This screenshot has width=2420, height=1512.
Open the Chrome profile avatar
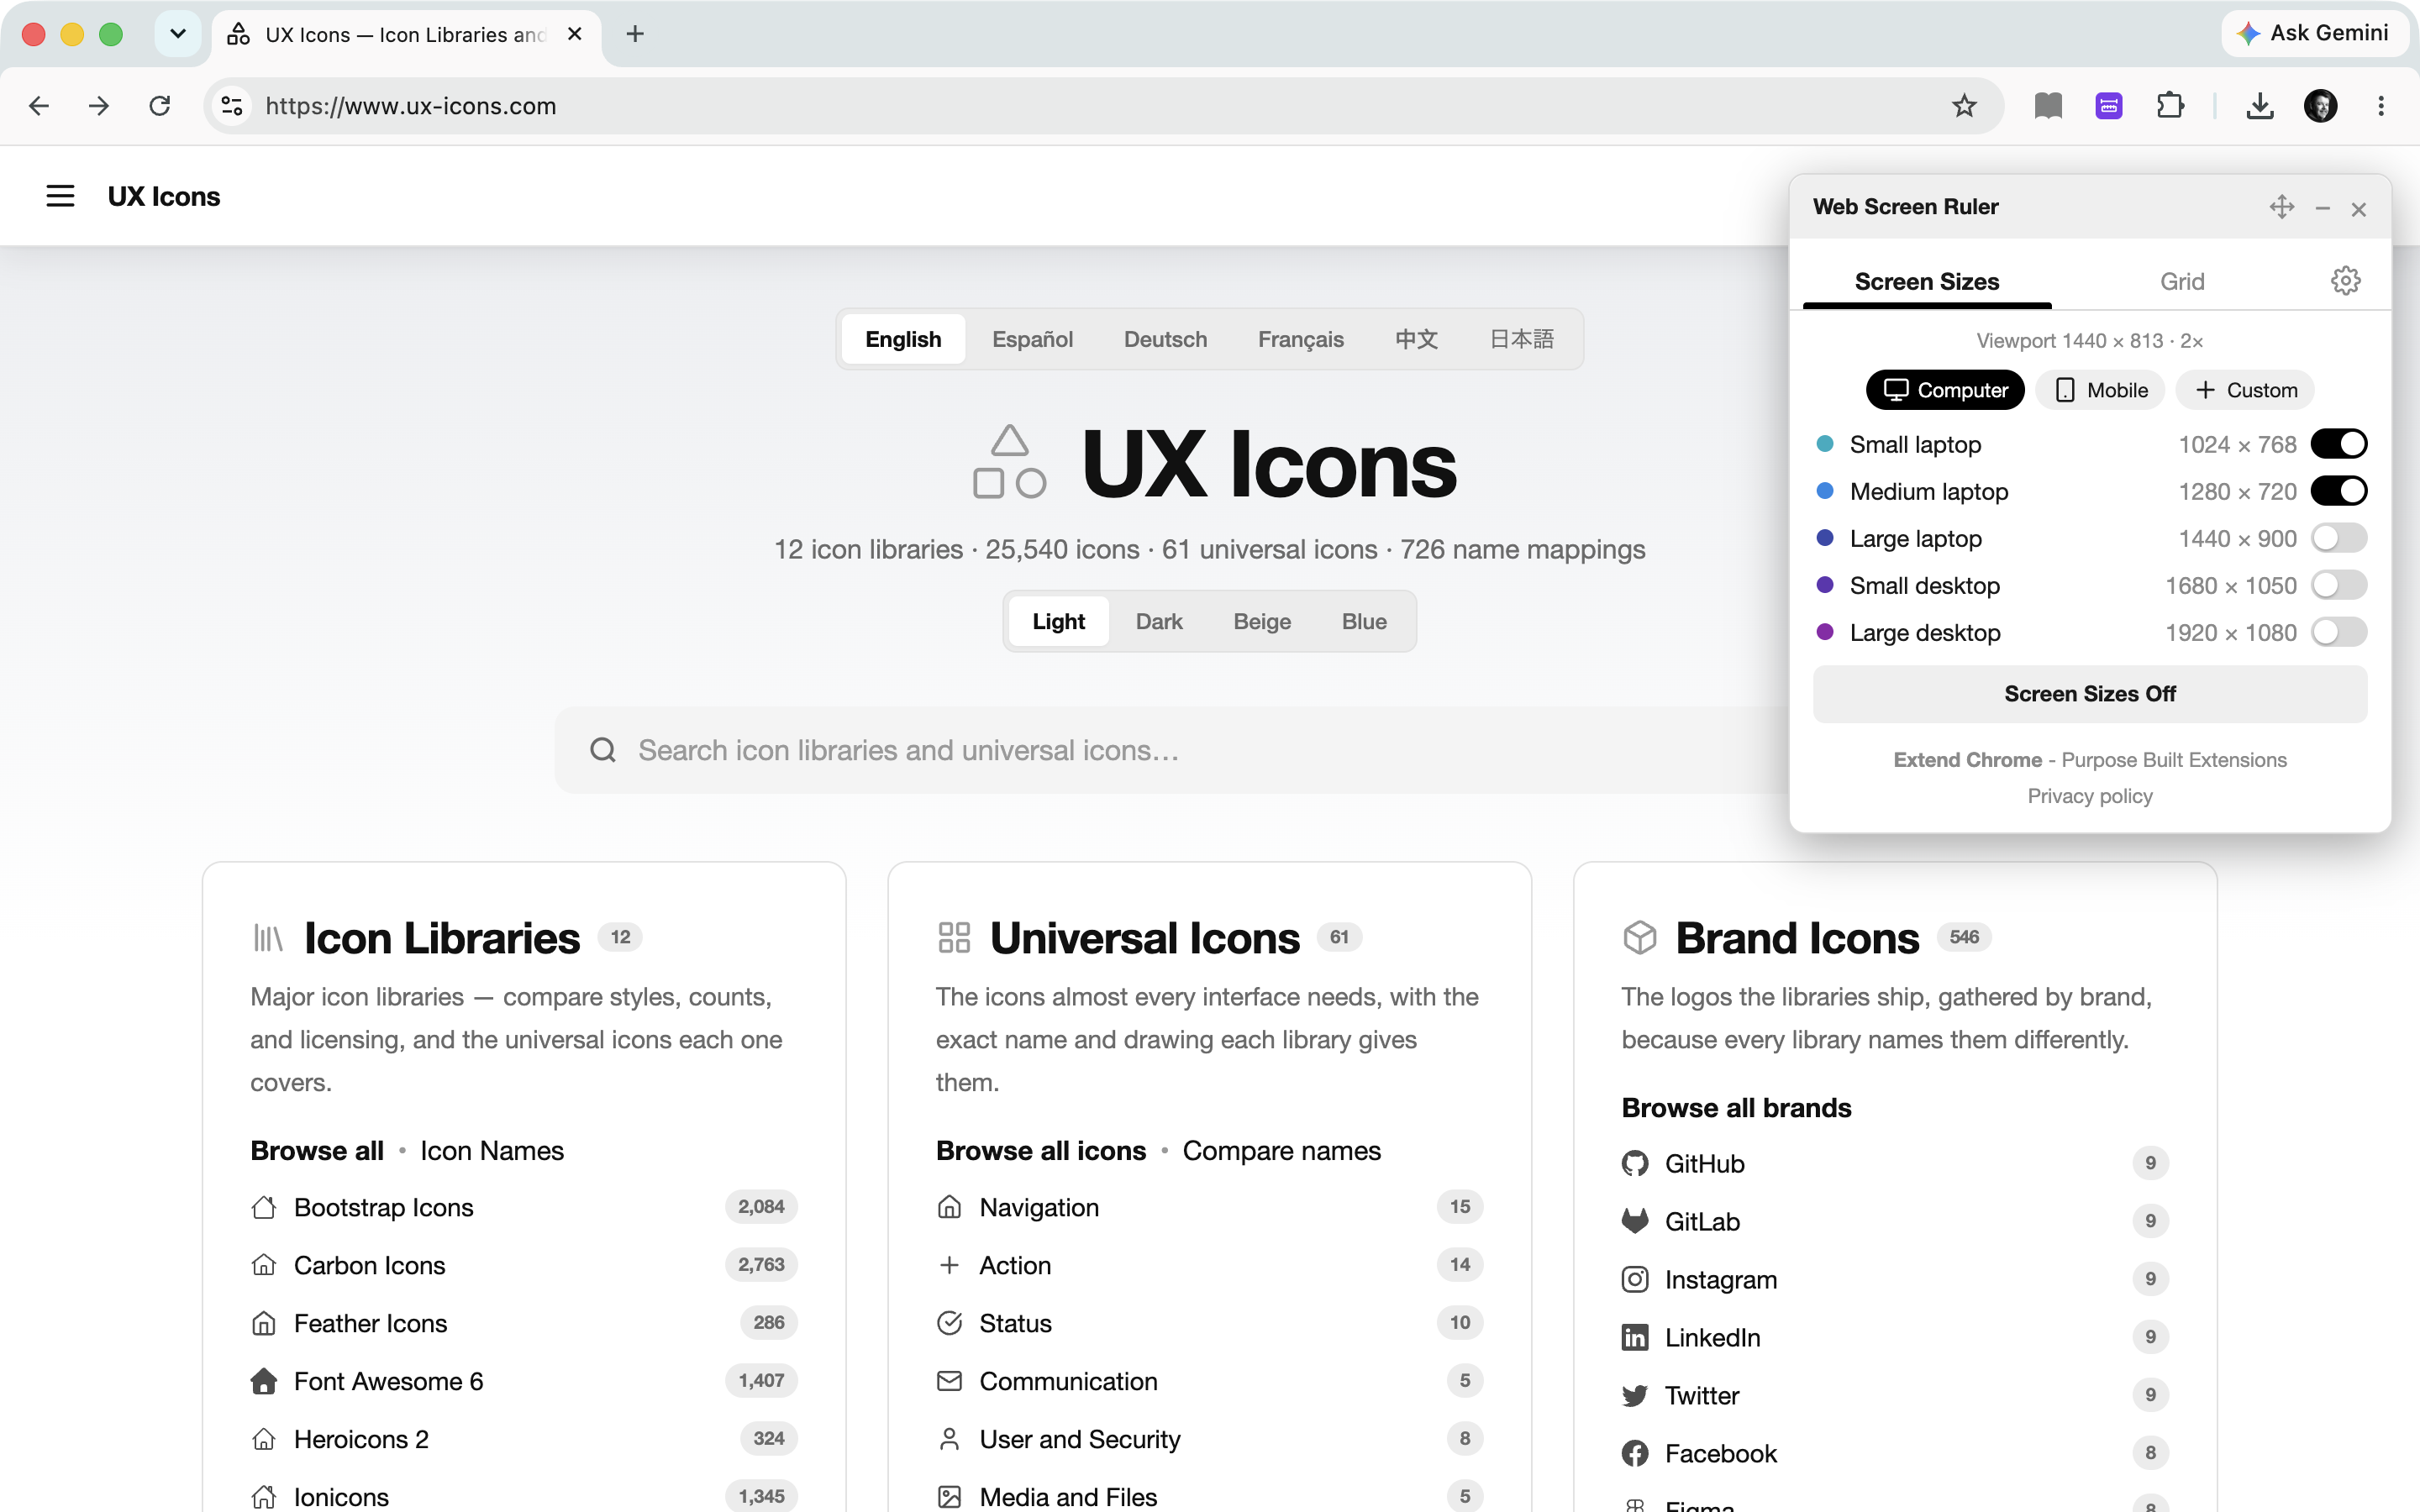[x=2320, y=106]
